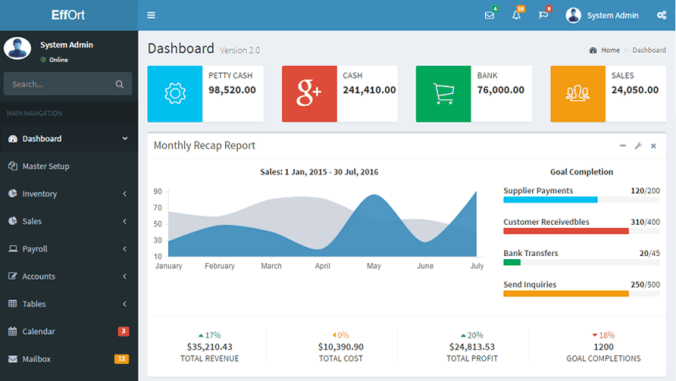The image size is (676, 381).
Task: Open the settings gears icon at top right
Action: pos(661,16)
